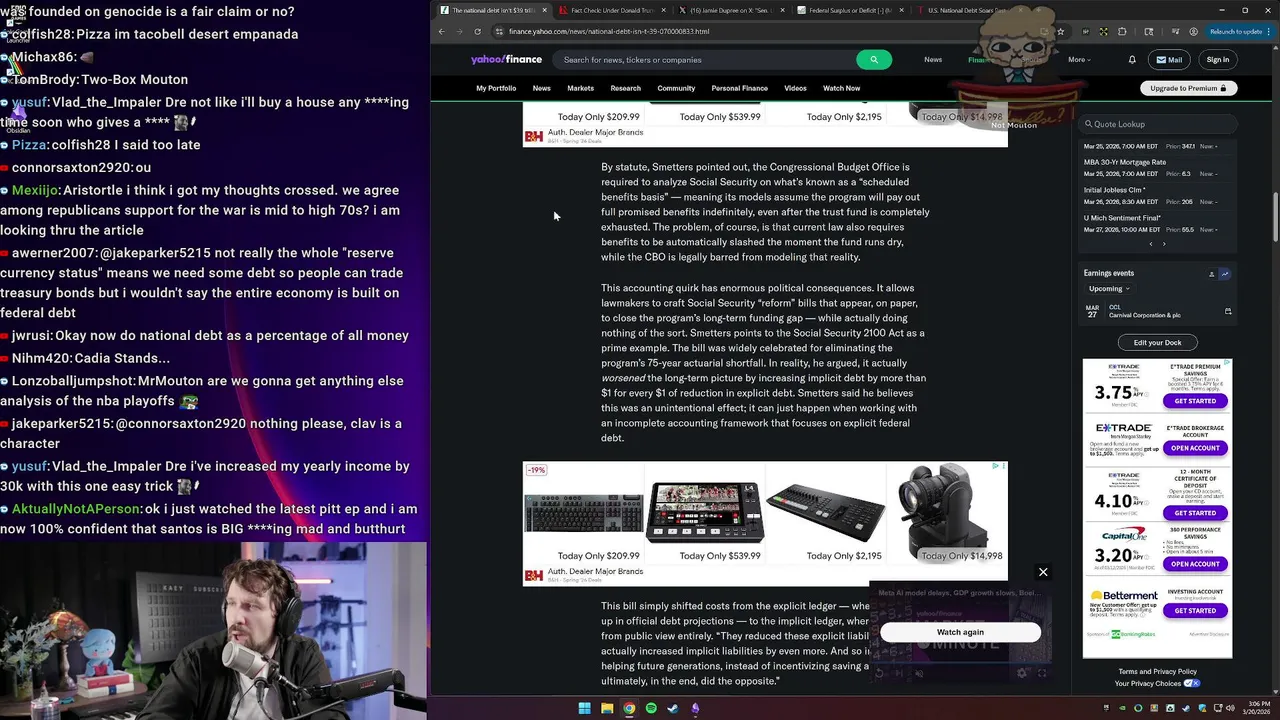Open the Markets menu item
Image resolution: width=1280 pixels, height=720 pixels.
[x=580, y=88]
